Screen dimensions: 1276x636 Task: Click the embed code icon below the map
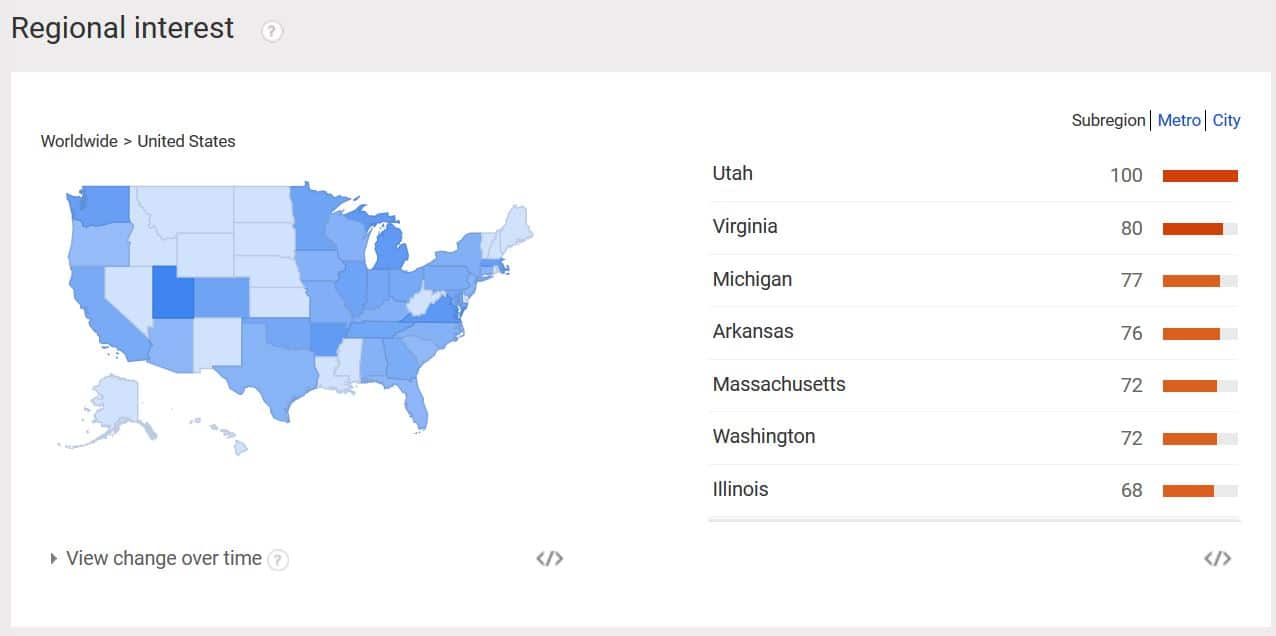[549, 558]
